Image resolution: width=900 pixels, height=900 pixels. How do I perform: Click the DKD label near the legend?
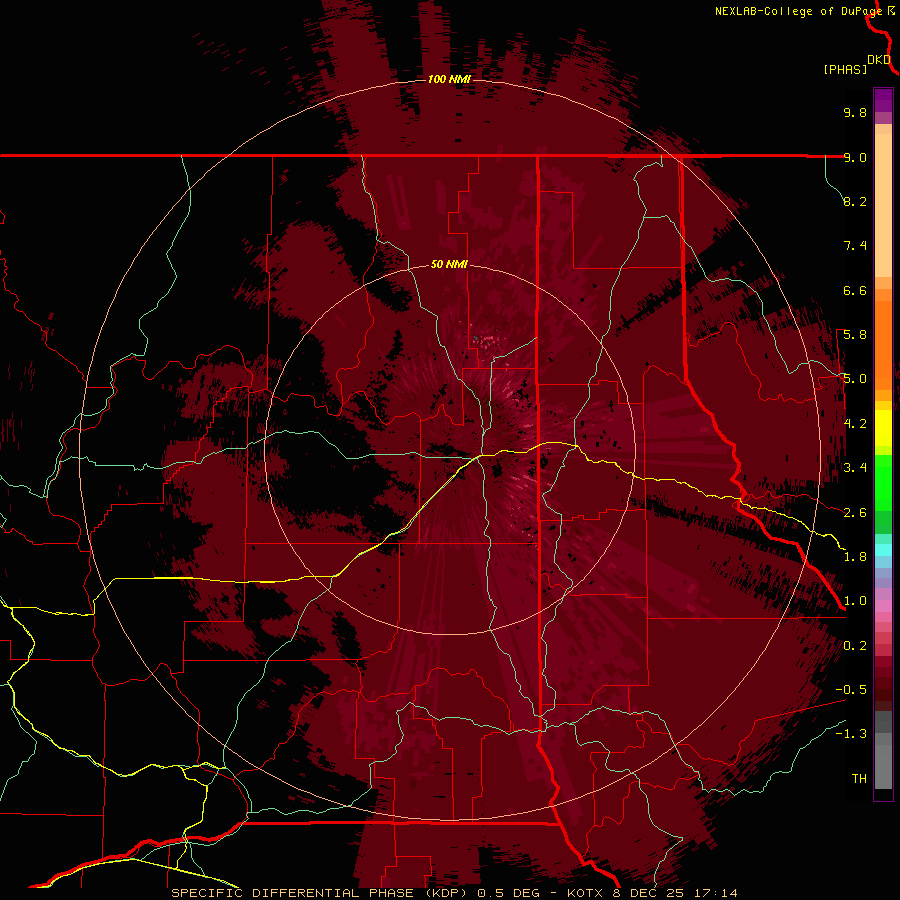(879, 59)
